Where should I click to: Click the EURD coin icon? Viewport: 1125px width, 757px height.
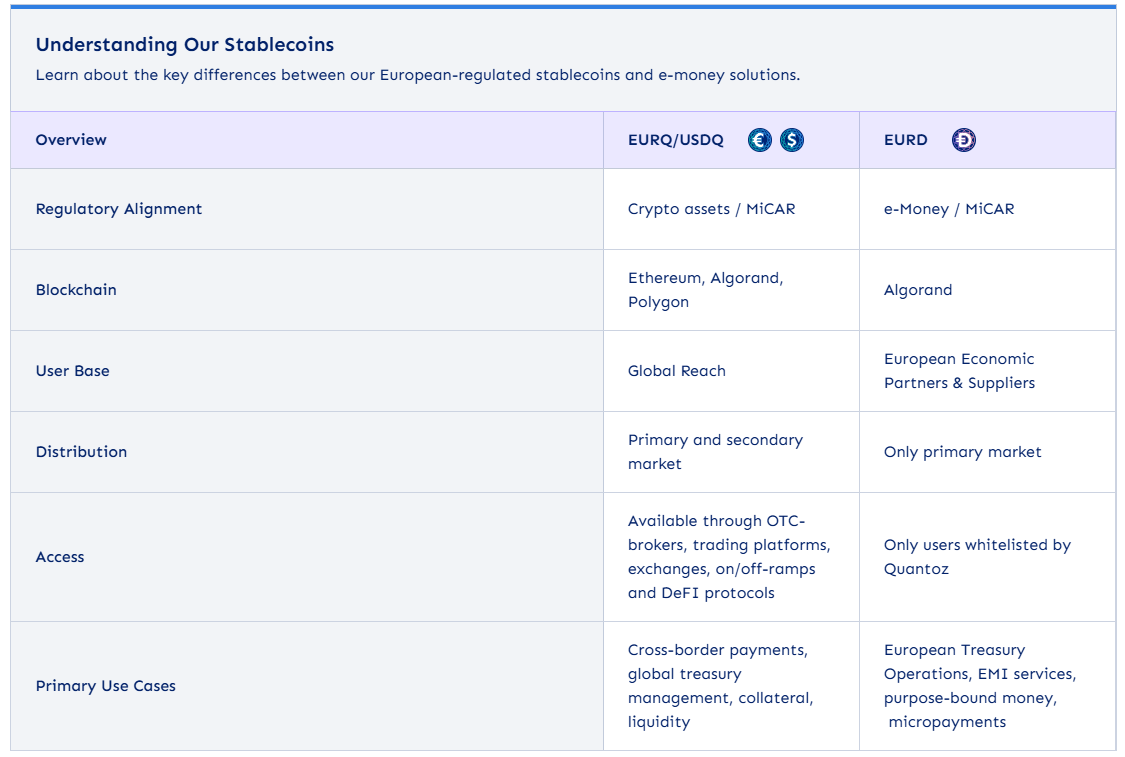tap(964, 140)
